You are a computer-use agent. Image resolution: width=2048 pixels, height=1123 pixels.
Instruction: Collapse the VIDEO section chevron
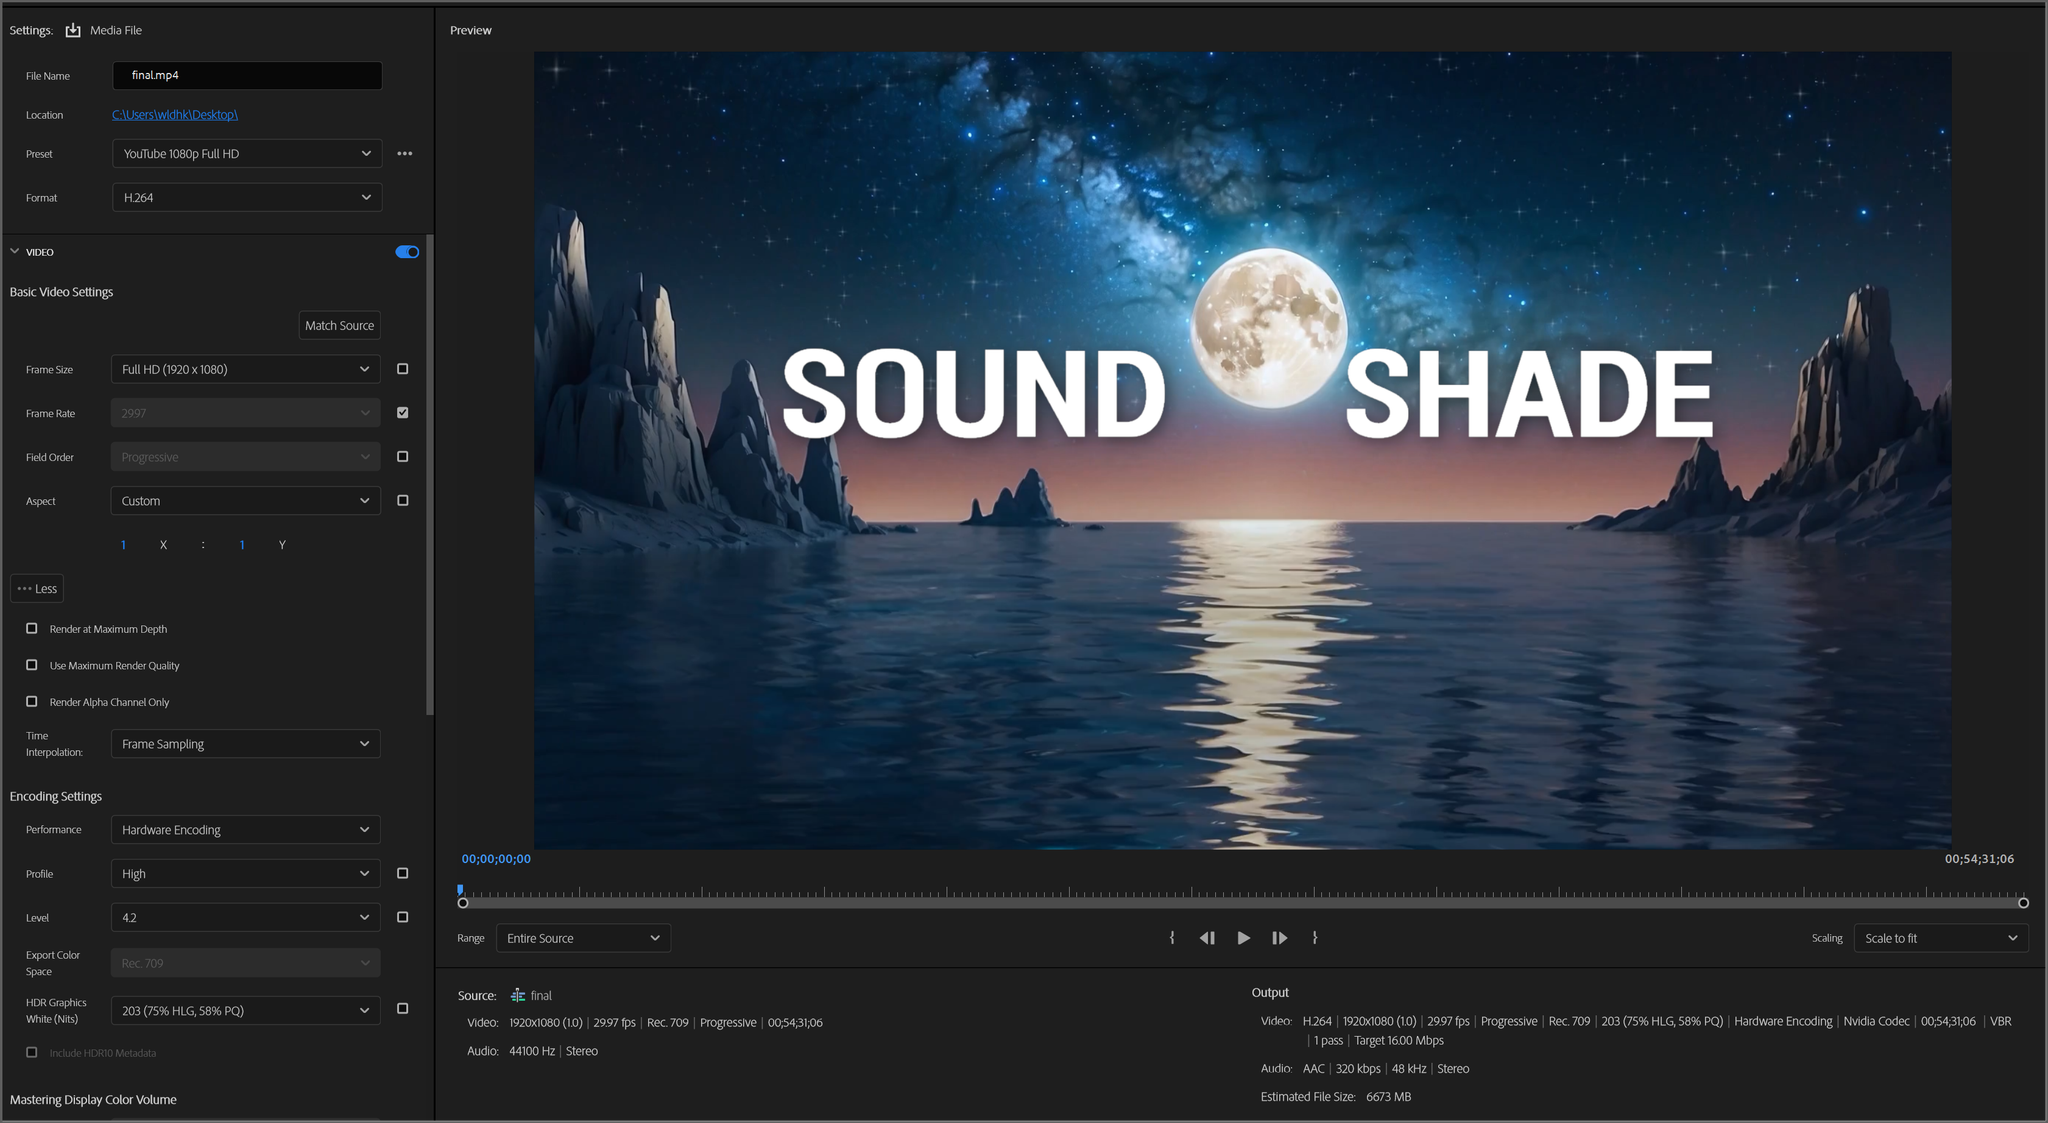tap(15, 252)
